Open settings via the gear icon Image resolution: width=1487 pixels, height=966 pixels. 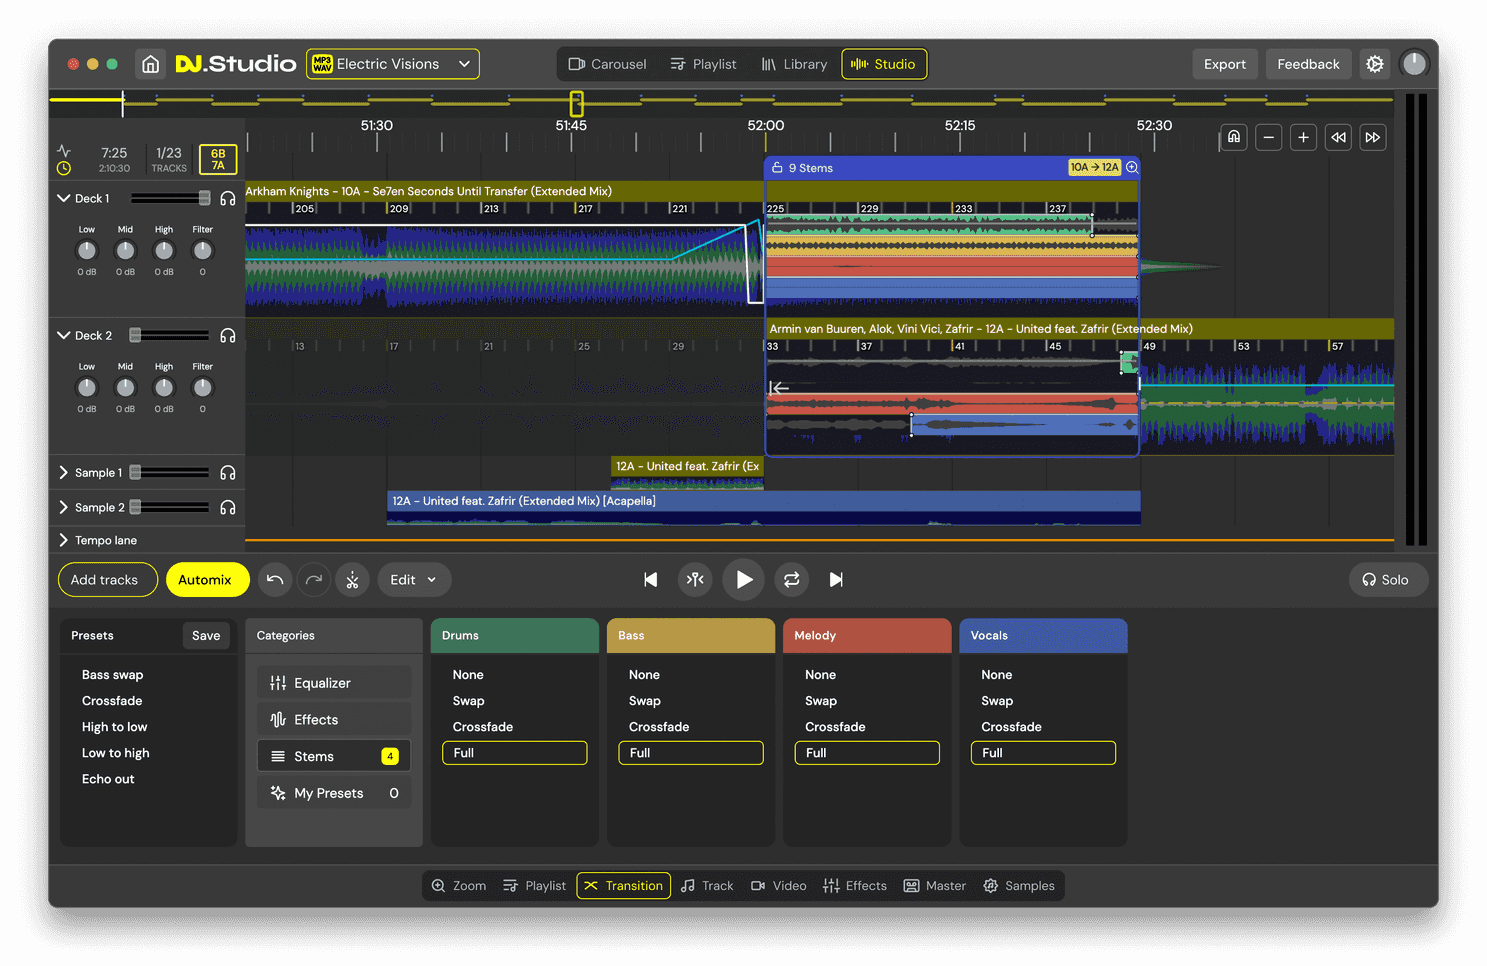[x=1375, y=64]
